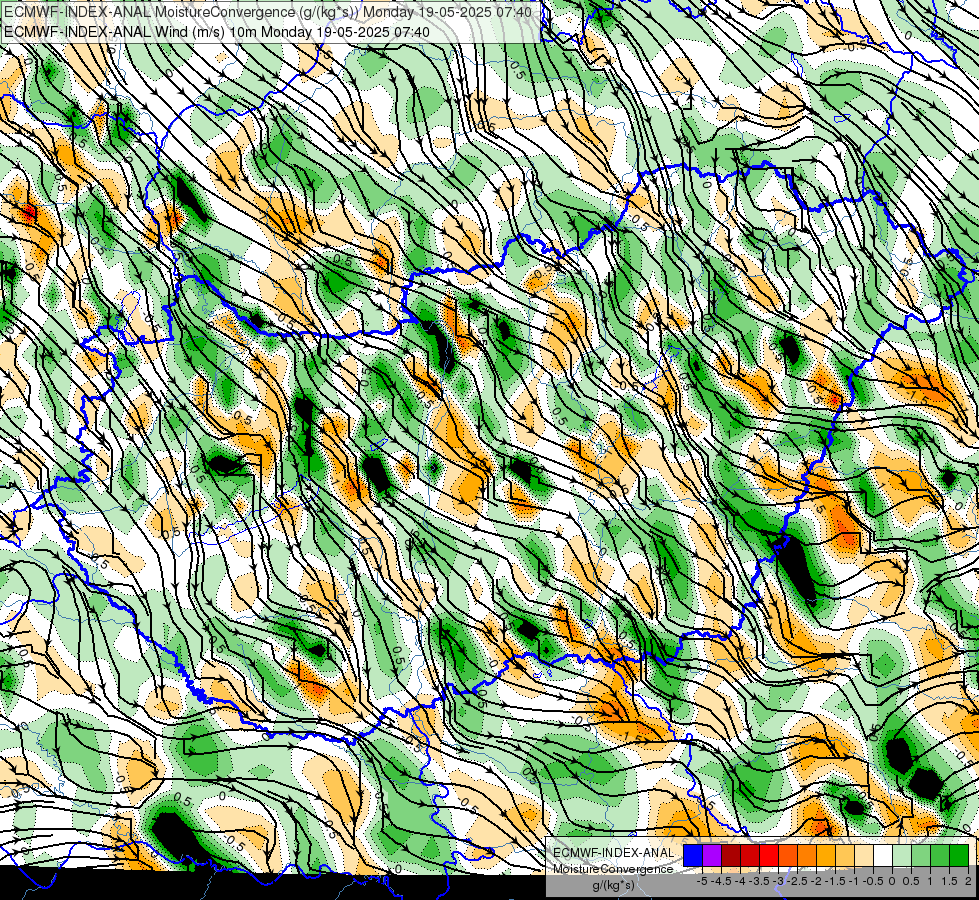Click the darkest red legend swatch
This screenshot has width=979, height=900.
click(731, 855)
